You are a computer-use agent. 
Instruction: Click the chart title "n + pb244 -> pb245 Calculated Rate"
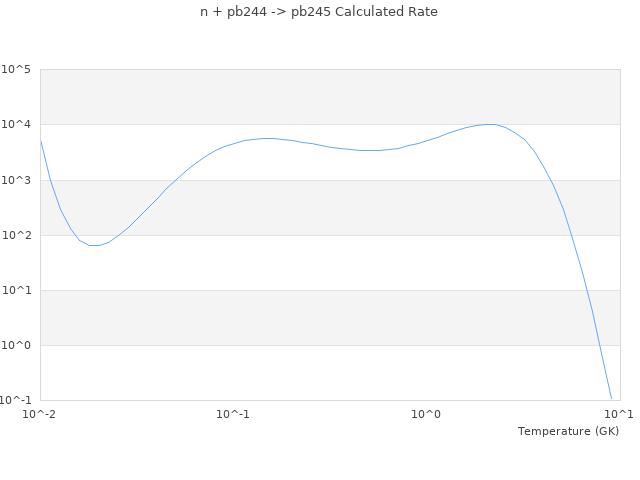point(319,12)
